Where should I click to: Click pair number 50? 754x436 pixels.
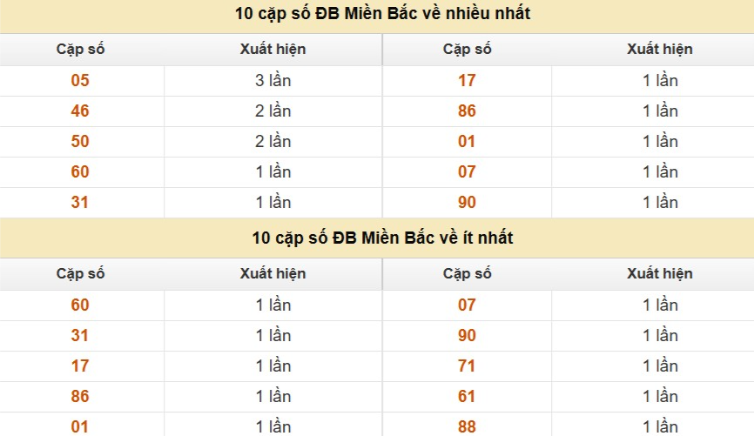pyautogui.click(x=80, y=142)
